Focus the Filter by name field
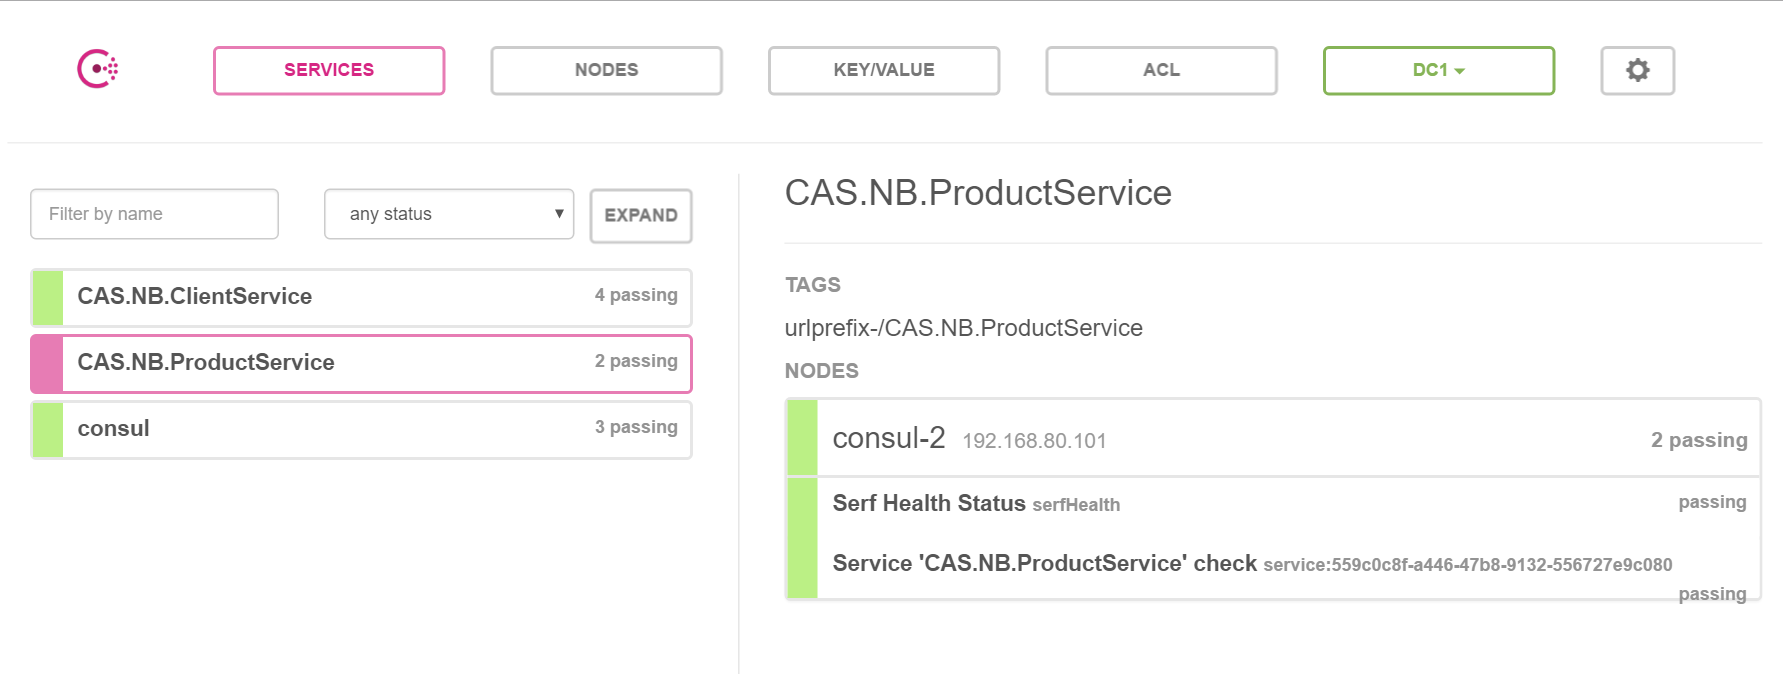The height and width of the screenshot is (674, 1783). (x=154, y=214)
